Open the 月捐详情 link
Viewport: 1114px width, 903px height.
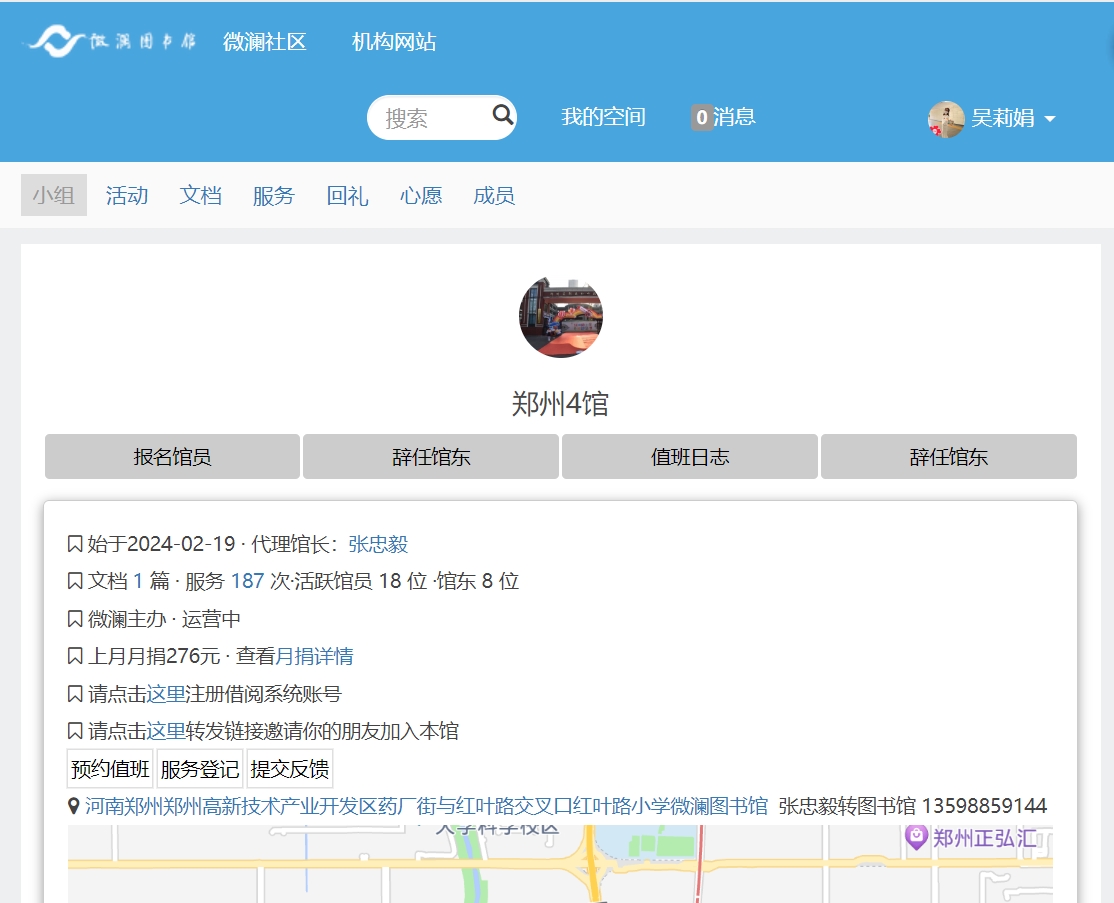314,657
